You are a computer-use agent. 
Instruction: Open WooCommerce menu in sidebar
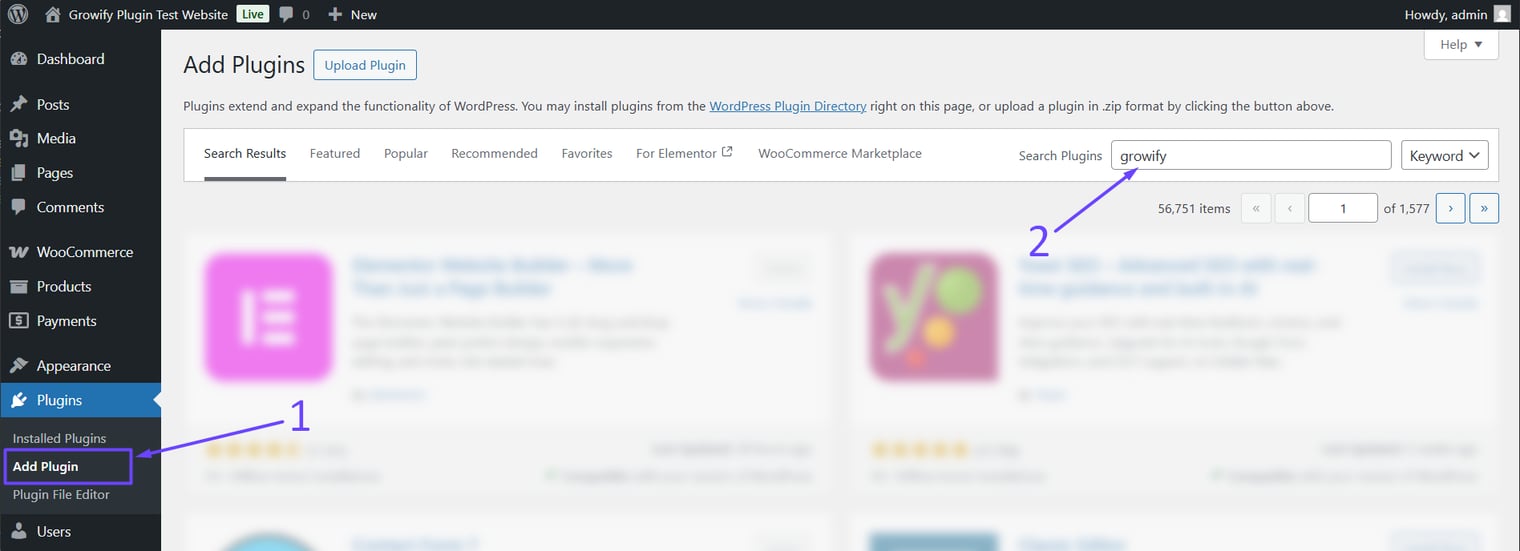point(84,252)
